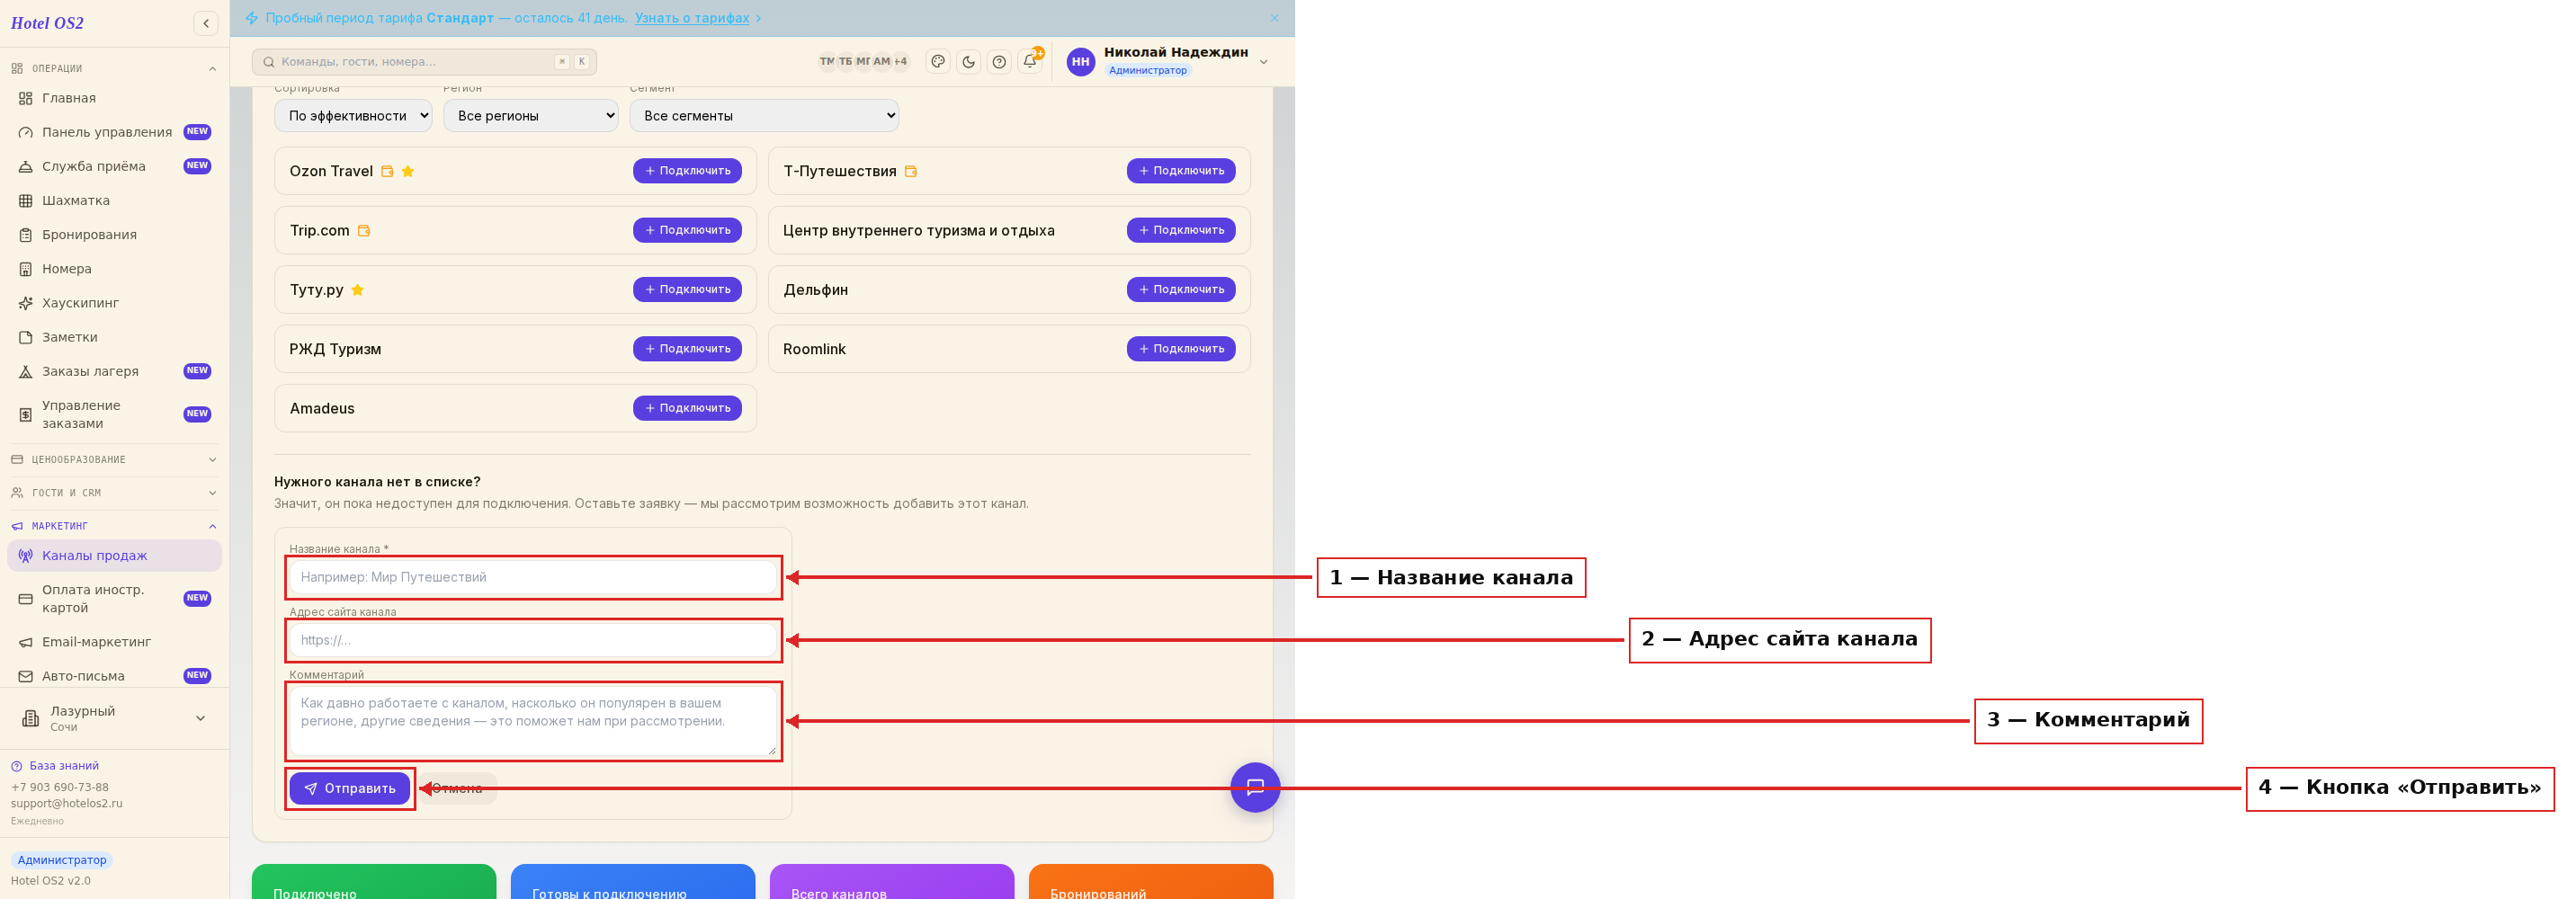Open Управление заказами
The image size is (2576, 899).
click(115, 414)
